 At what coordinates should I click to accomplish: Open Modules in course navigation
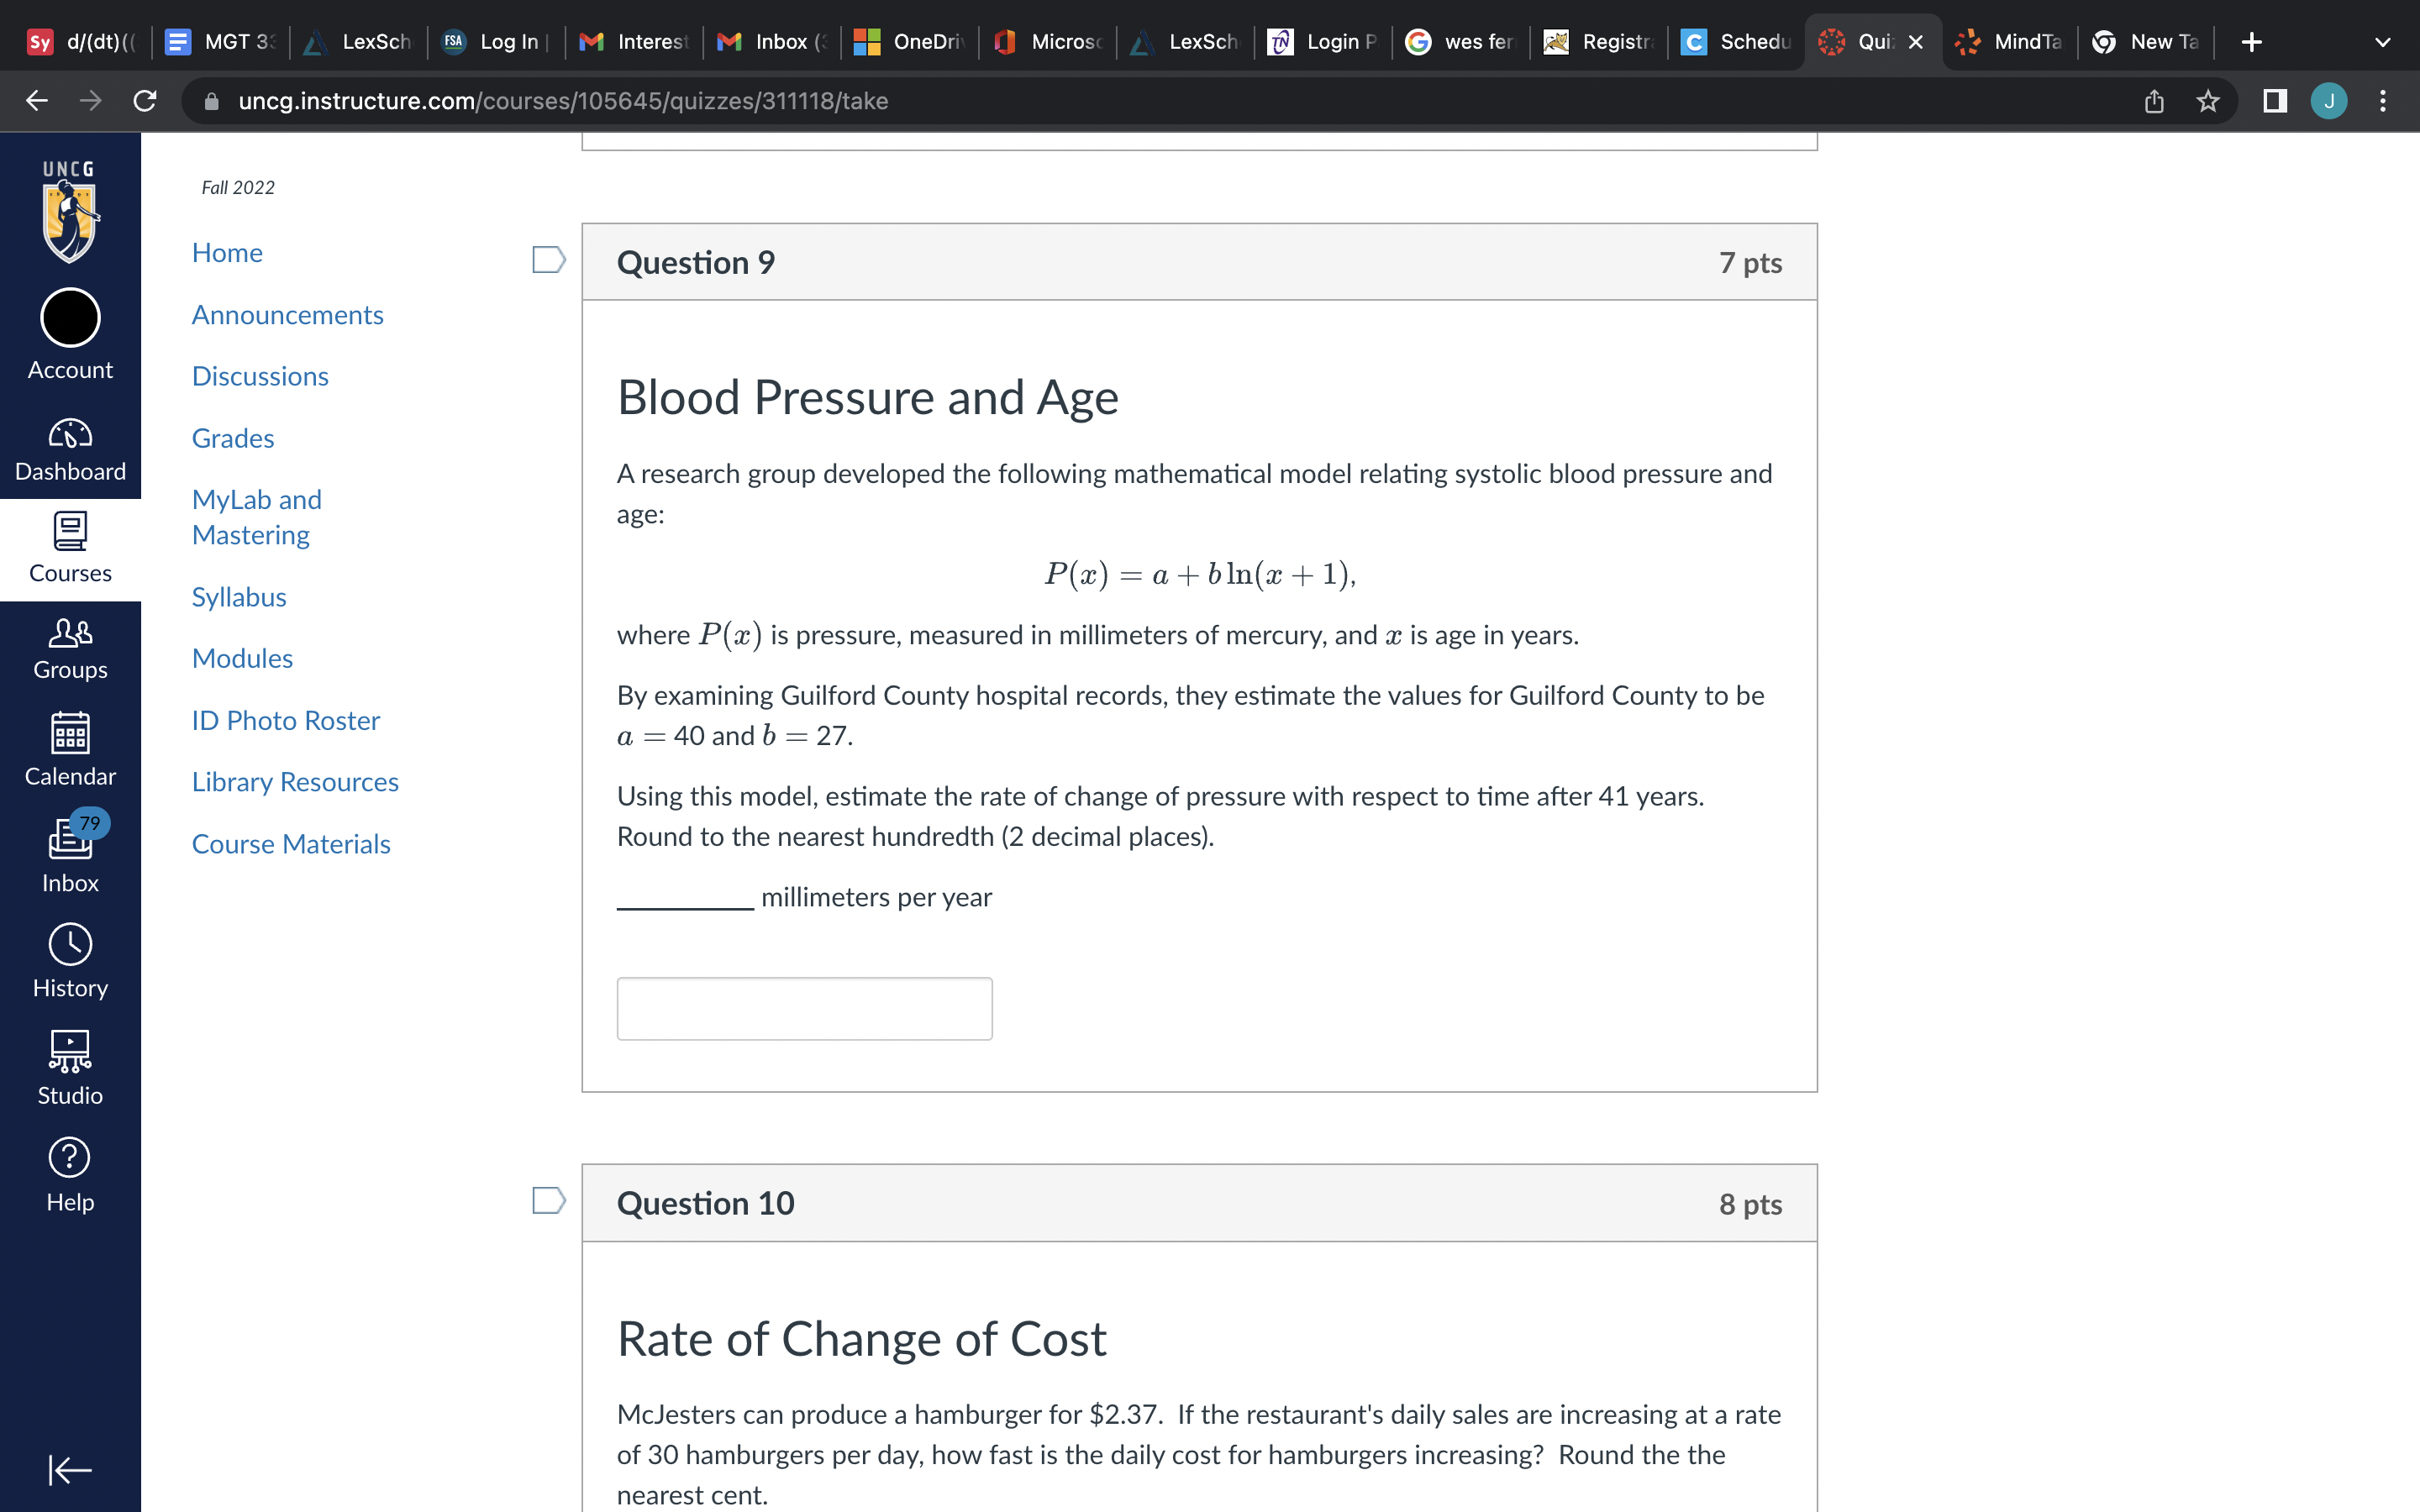click(242, 658)
